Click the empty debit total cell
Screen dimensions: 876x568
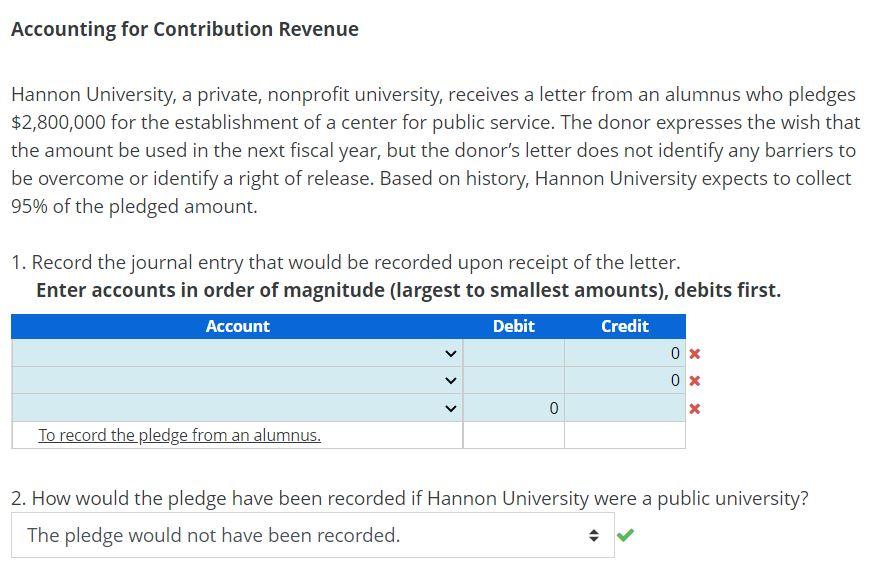tap(513, 435)
